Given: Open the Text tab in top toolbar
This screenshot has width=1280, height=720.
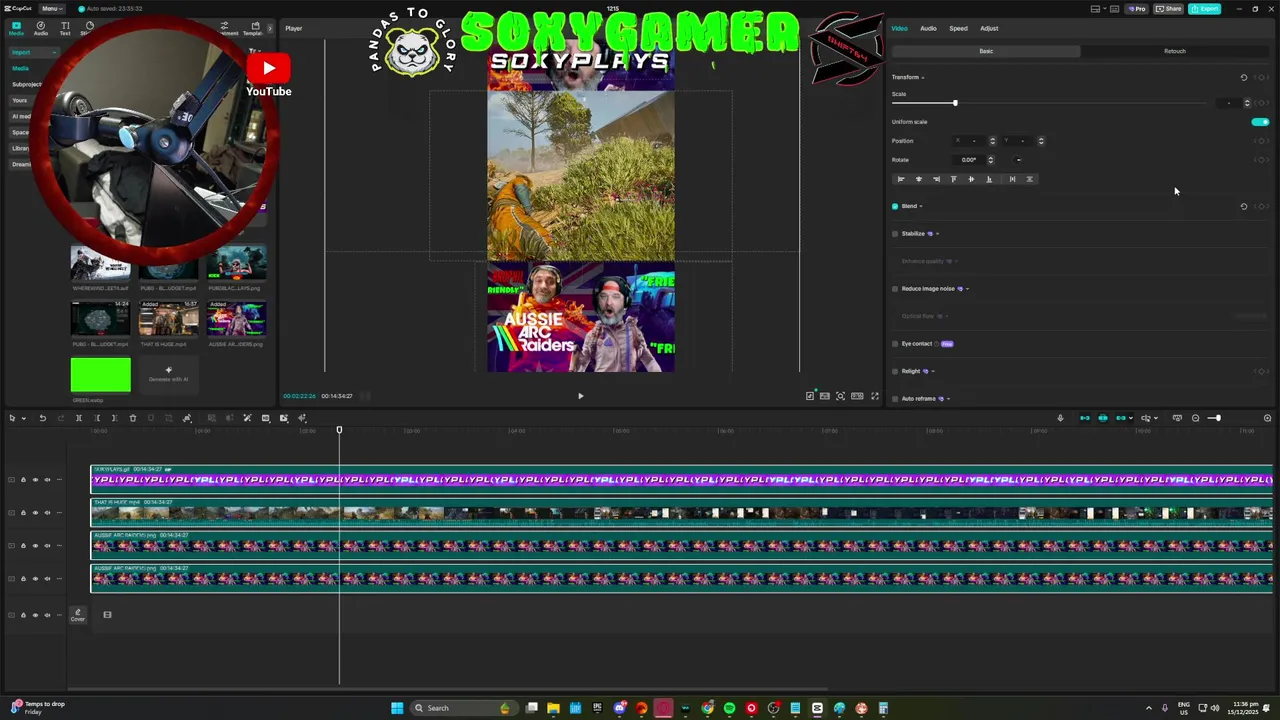Looking at the screenshot, I should click(65, 28).
